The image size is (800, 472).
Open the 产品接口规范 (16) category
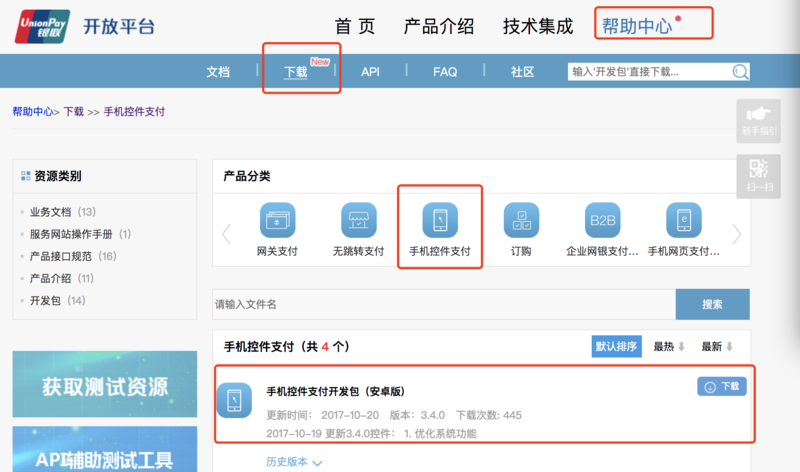pos(73,256)
